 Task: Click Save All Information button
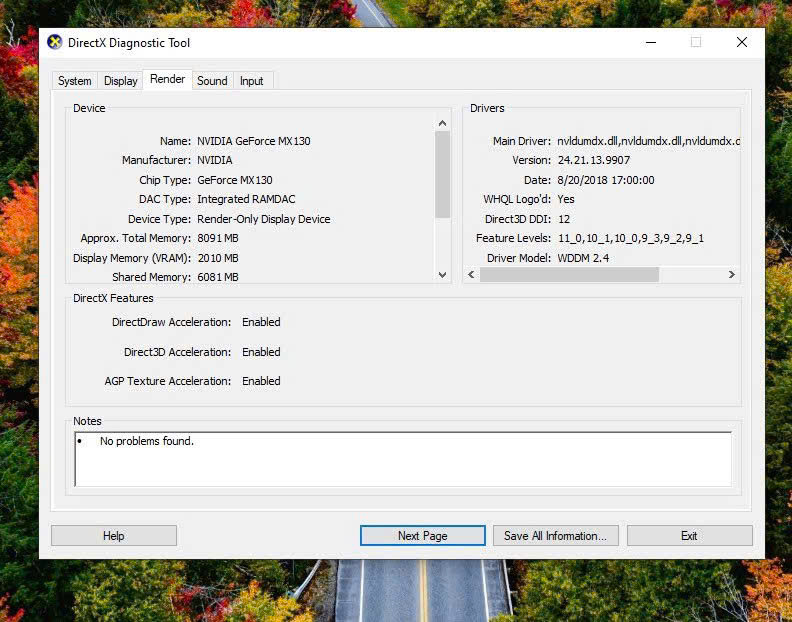[556, 536]
